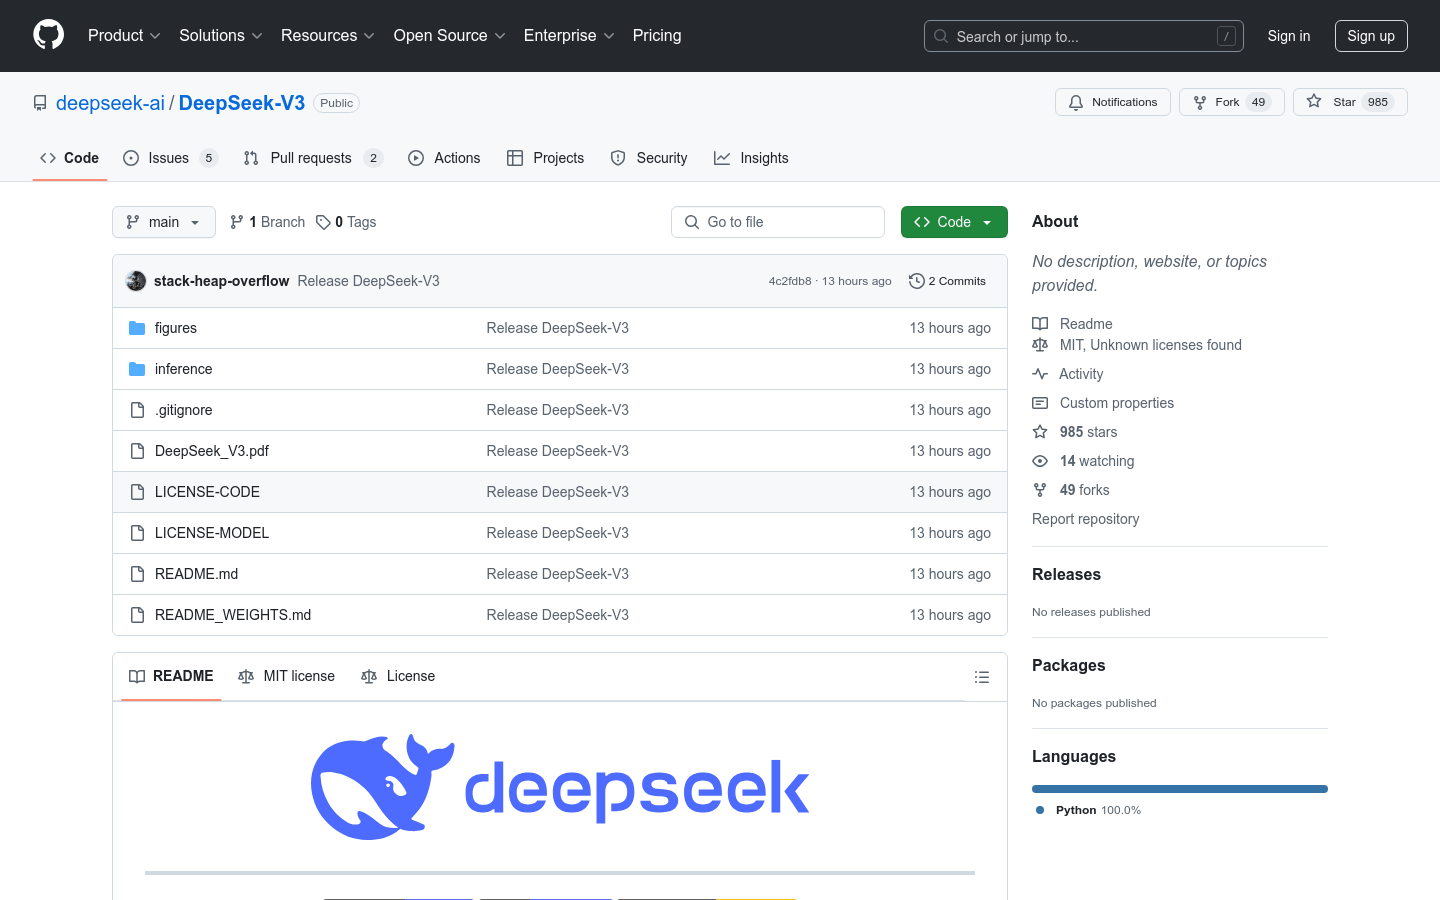Click the DeepSeek_V3.pdf file icon
1440x900 pixels.
[137, 451]
